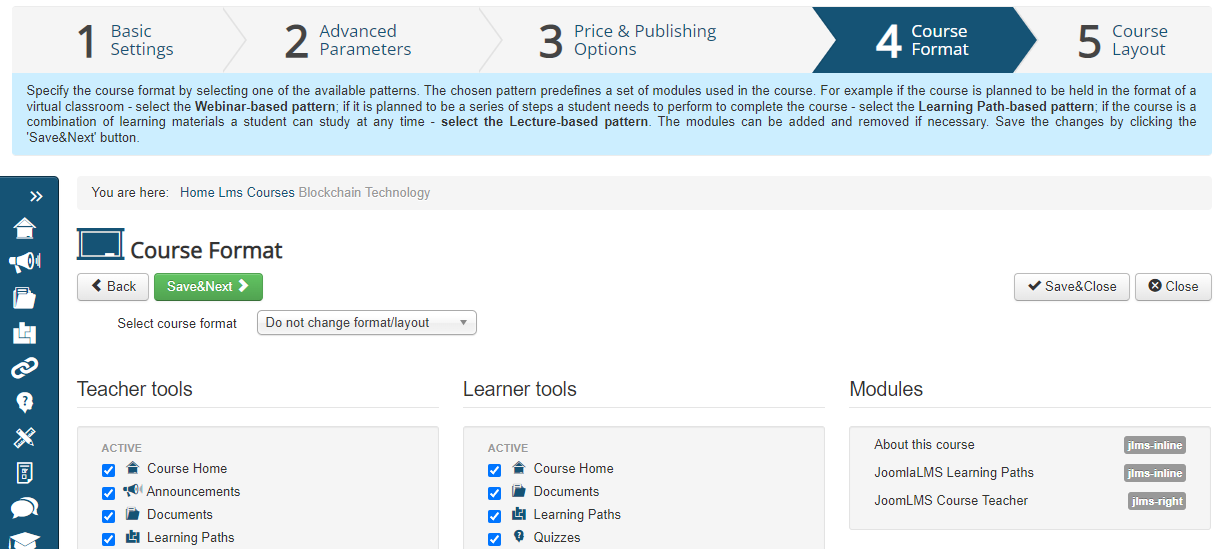Click the green Save&Next button

(x=208, y=287)
